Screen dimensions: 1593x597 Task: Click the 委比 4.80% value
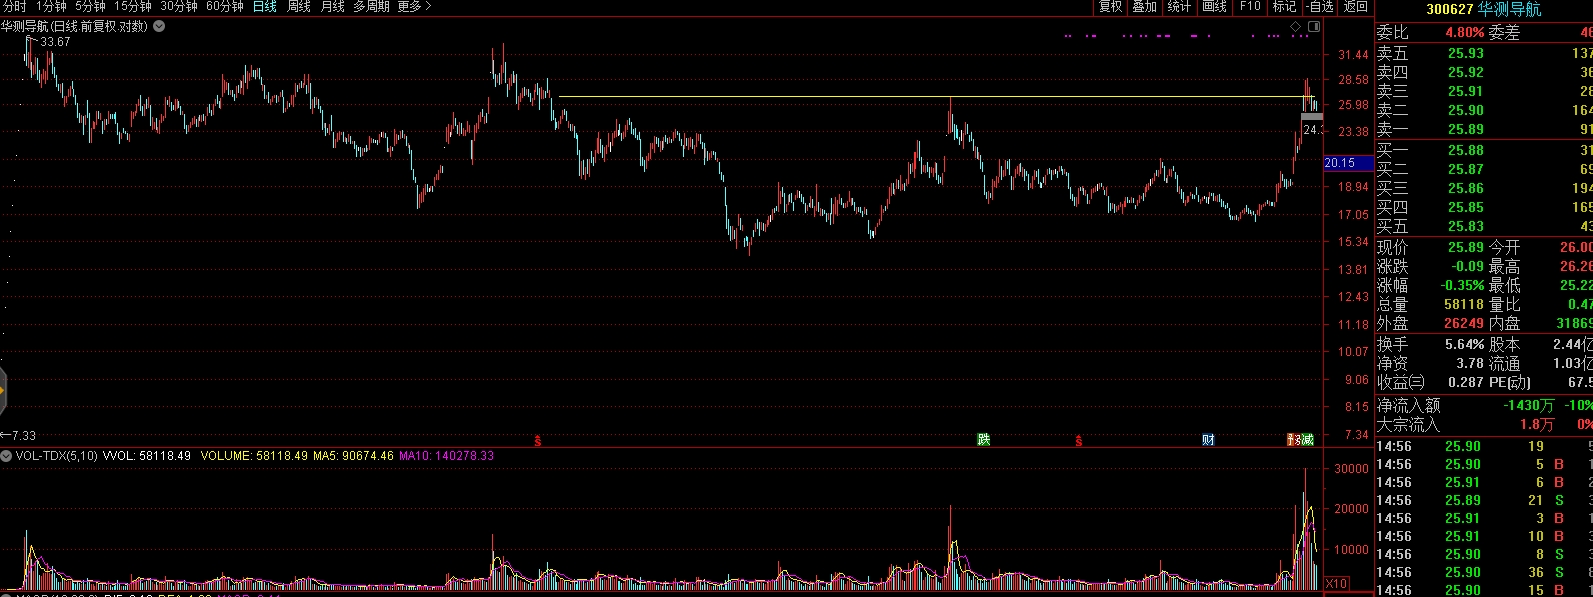pyautogui.click(x=1464, y=32)
